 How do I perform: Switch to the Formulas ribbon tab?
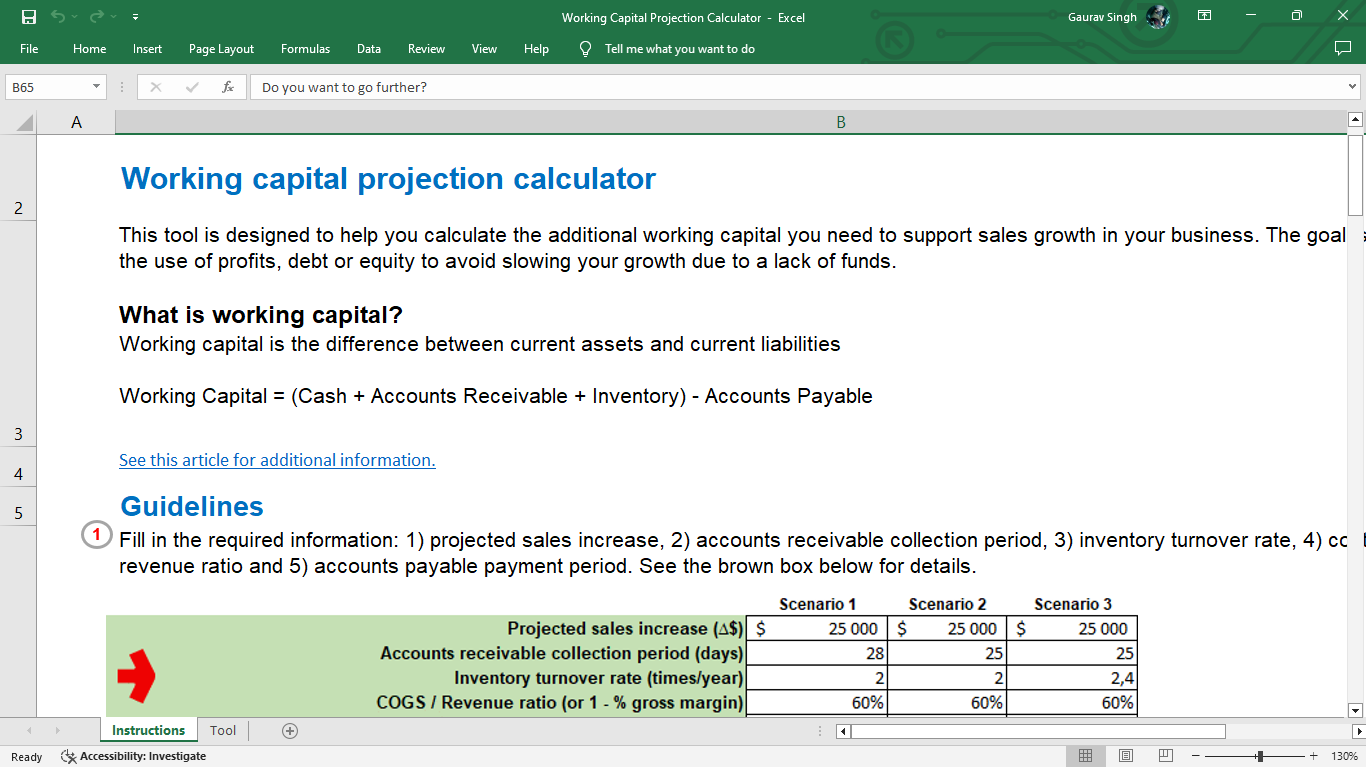pyautogui.click(x=305, y=48)
